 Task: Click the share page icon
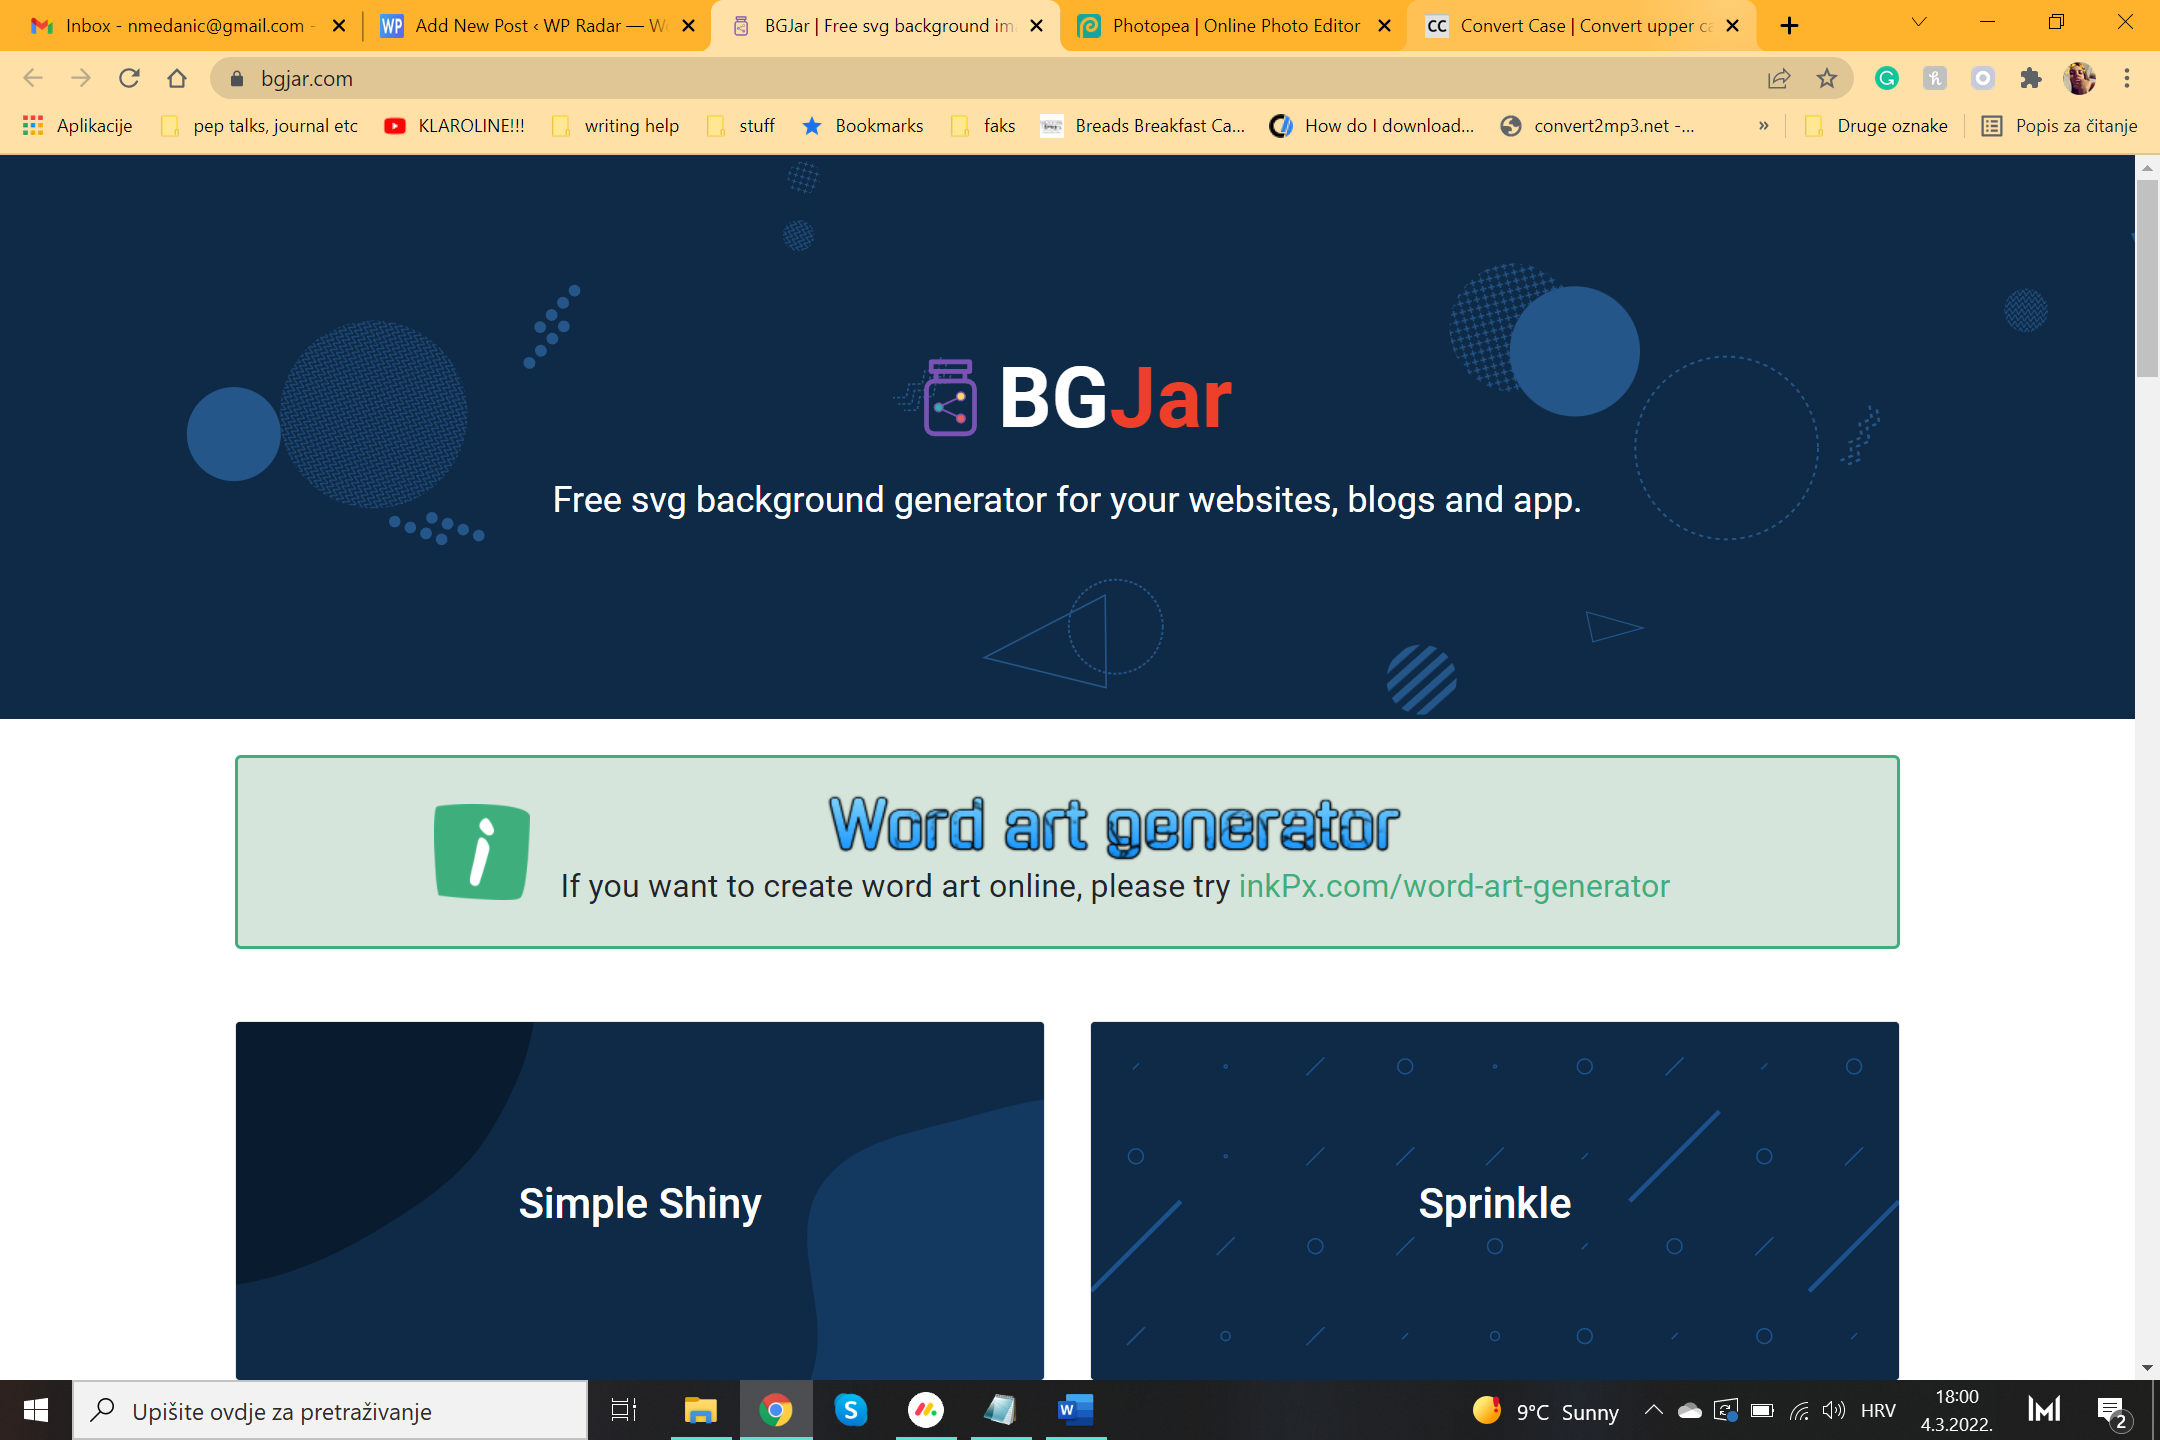click(1779, 78)
